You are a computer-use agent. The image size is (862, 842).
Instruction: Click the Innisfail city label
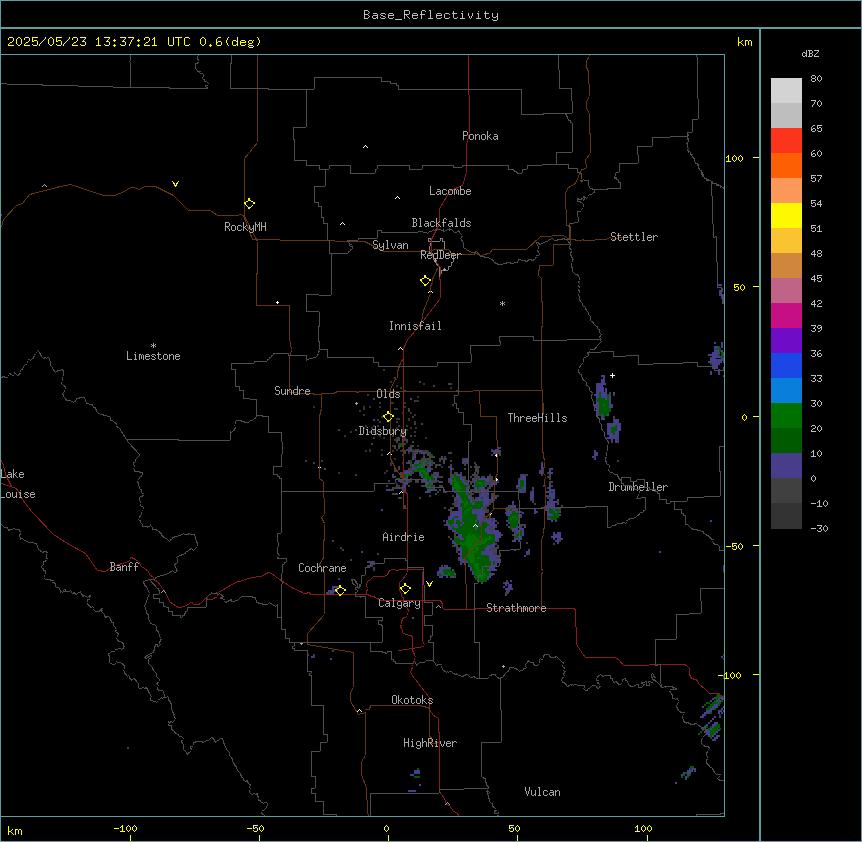415,326
